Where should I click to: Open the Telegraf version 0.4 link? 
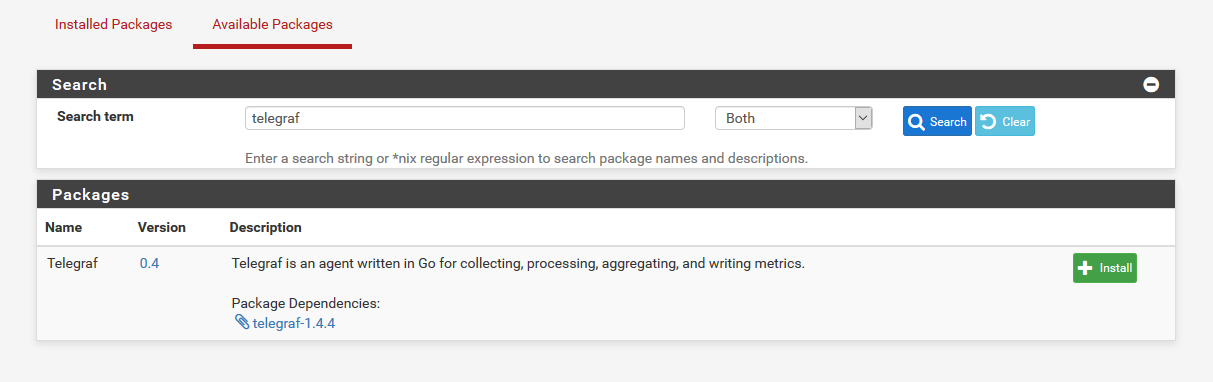point(149,264)
